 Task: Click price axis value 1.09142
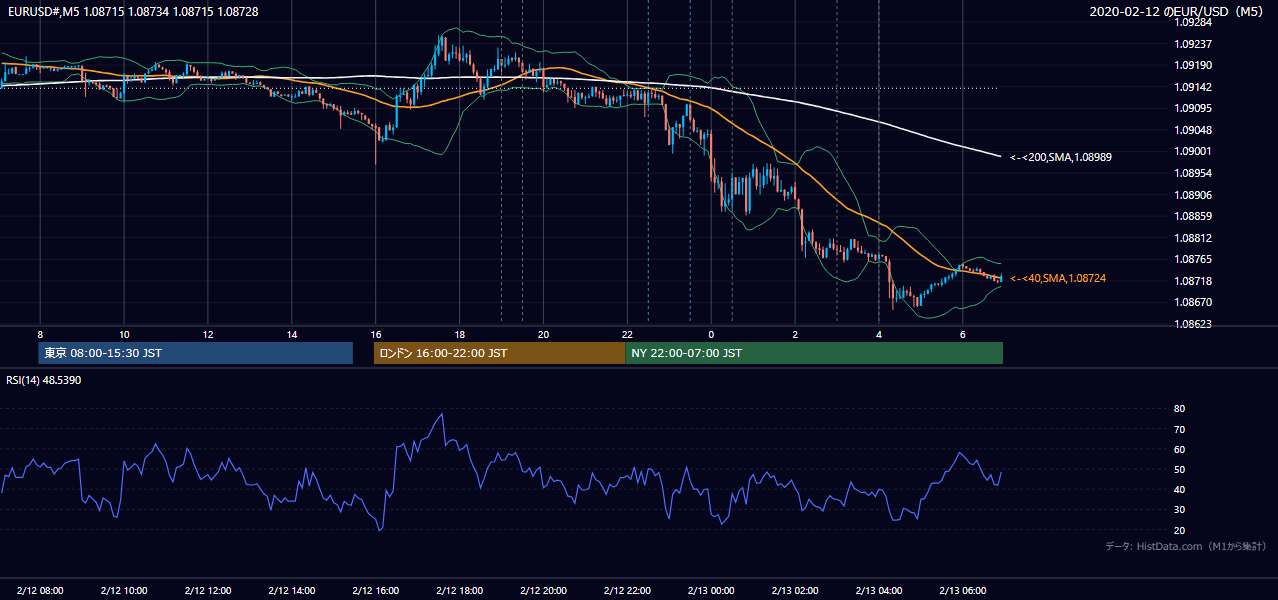point(1192,87)
